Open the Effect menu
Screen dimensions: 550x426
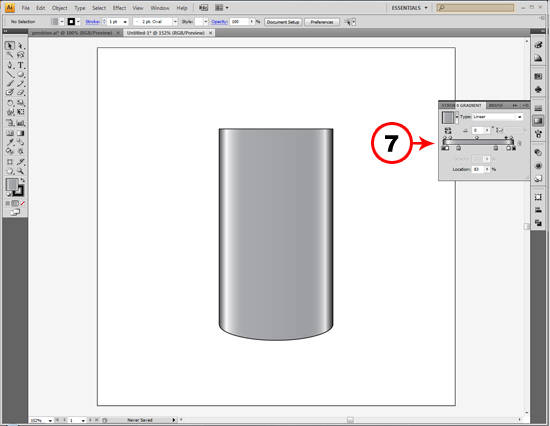(119, 8)
